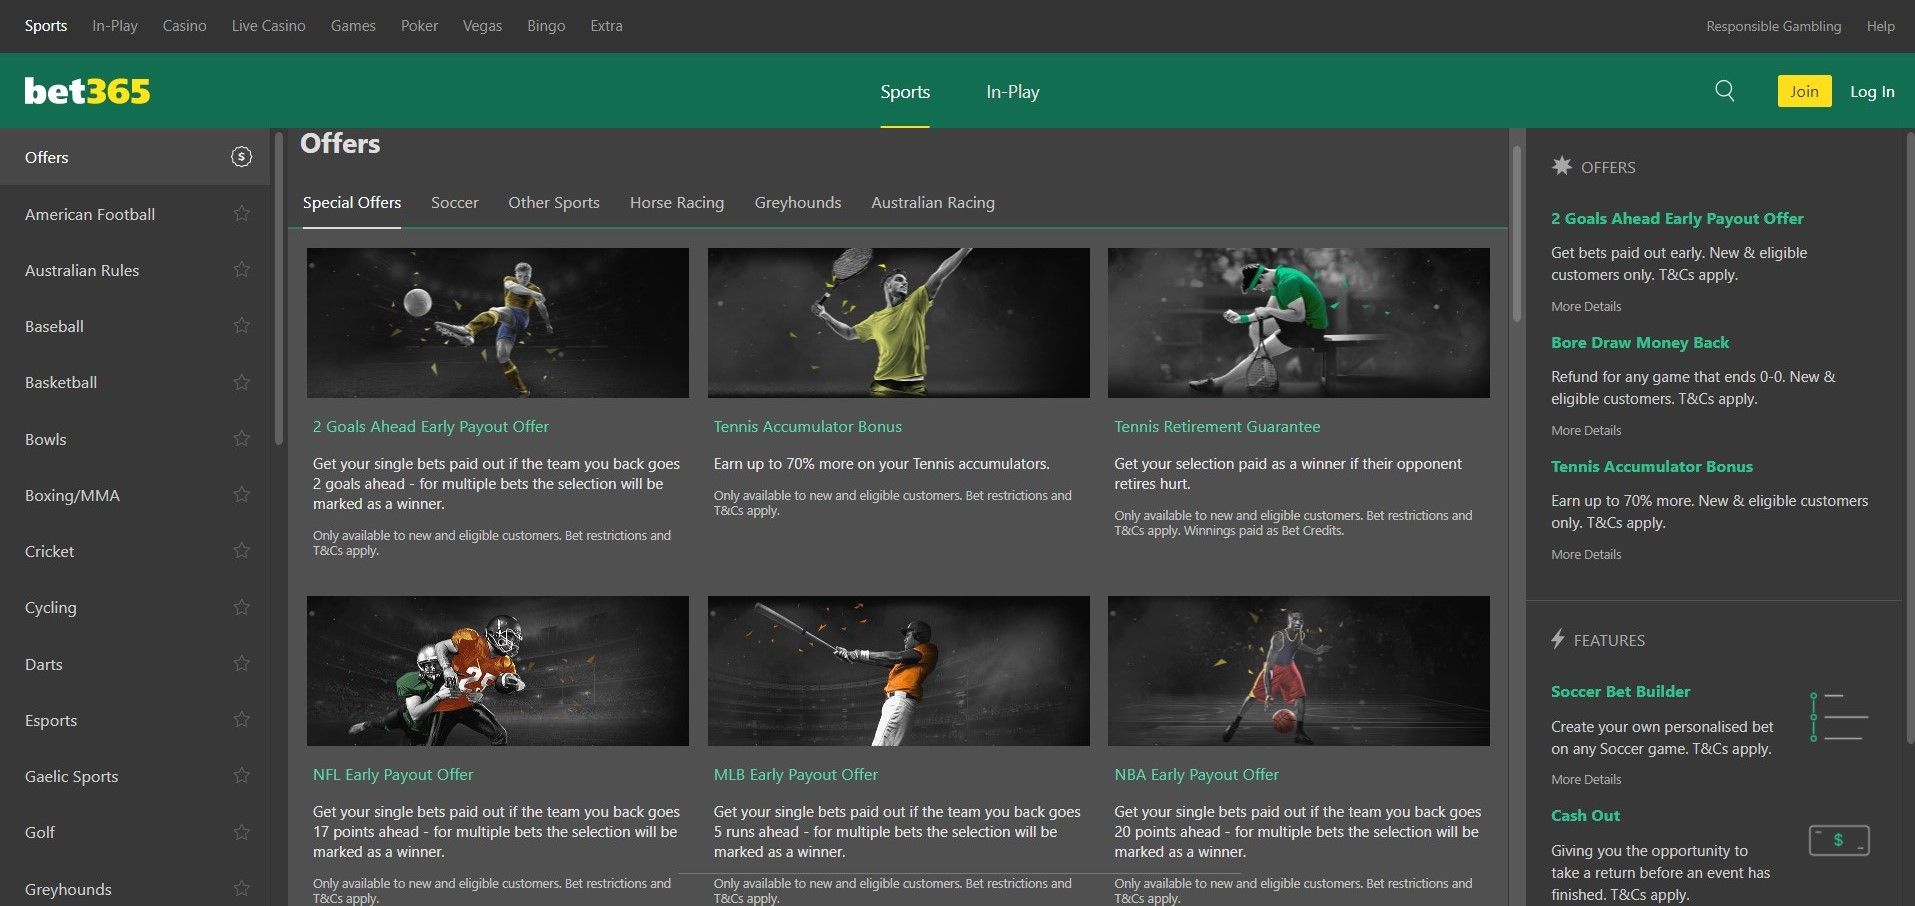Click the tennis serve offer image

click(899, 323)
